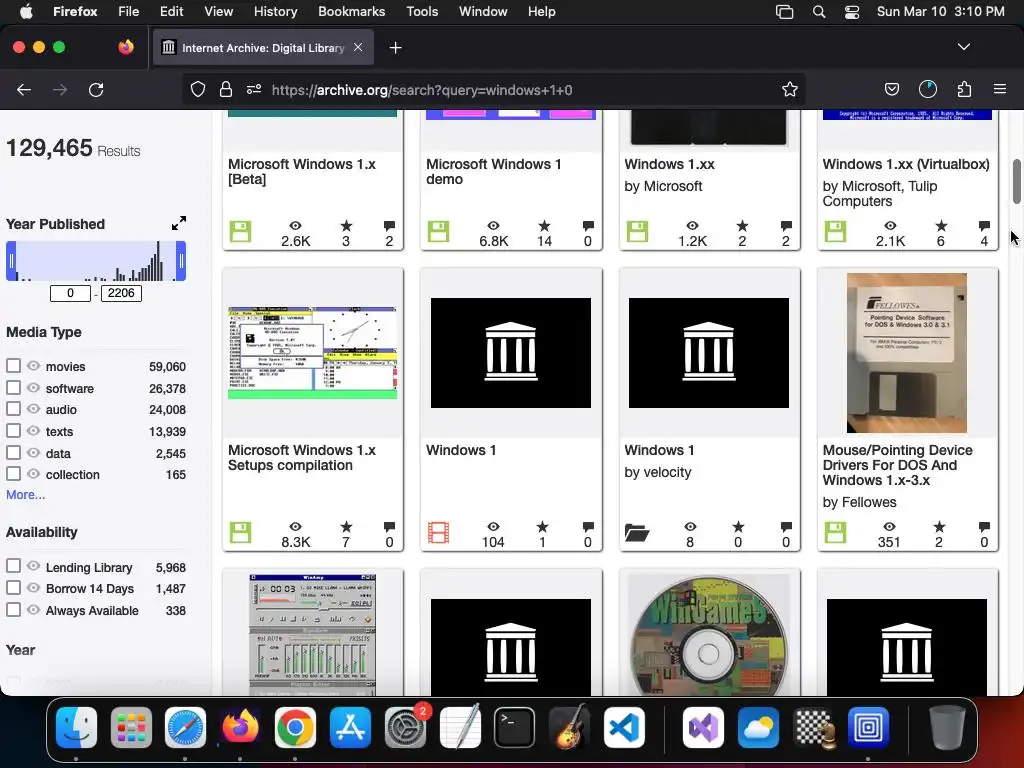Launch Safari from the dock
Viewport: 1024px width, 768px height.
click(x=185, y=727)
